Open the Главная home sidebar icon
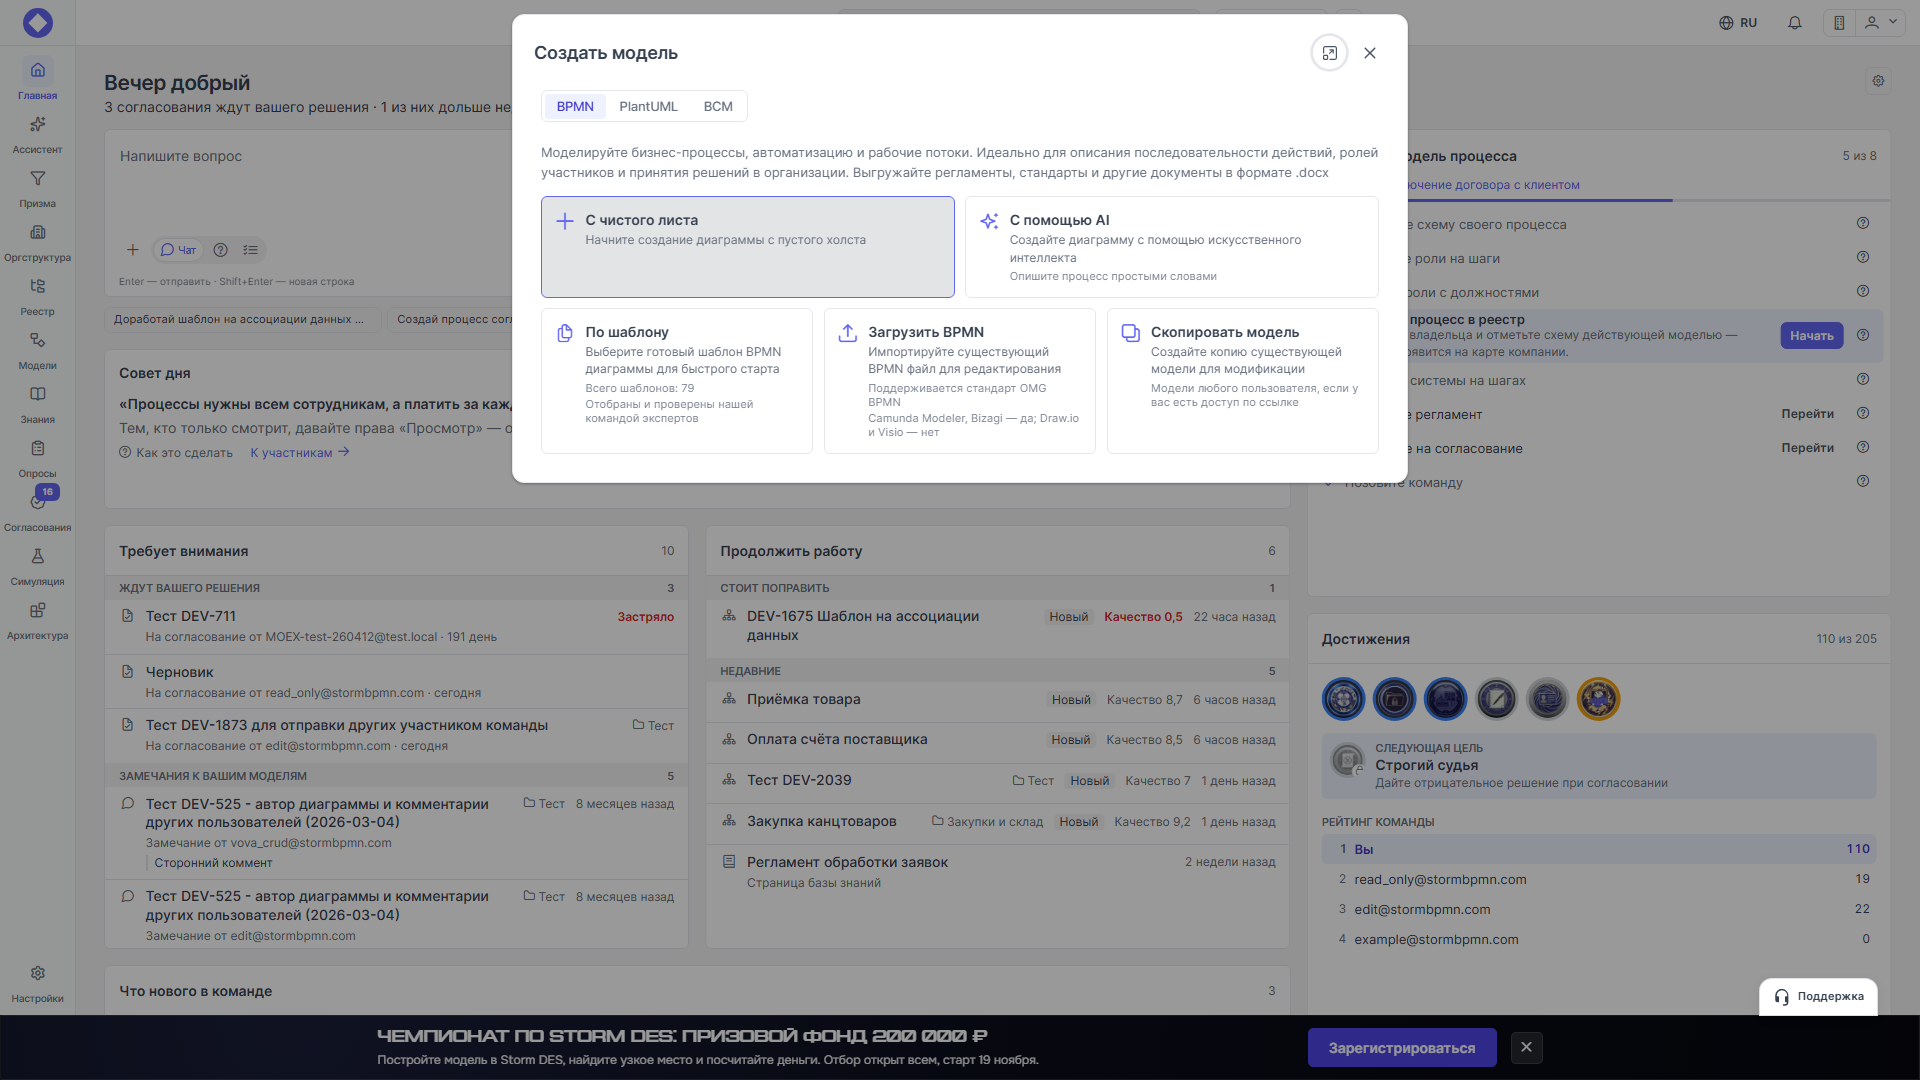 click(37, 70)
